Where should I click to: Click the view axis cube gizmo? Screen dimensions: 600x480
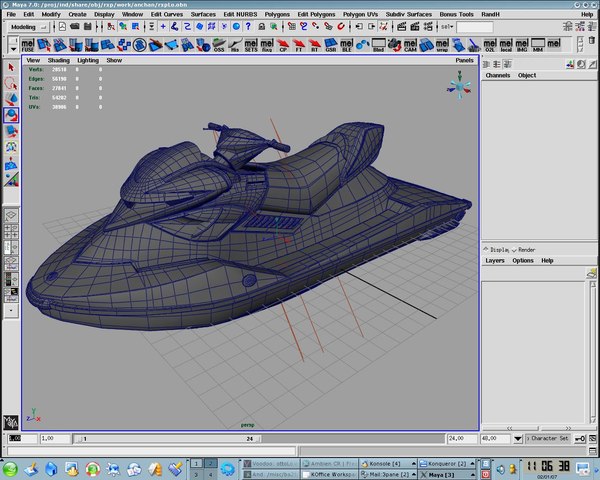click(x=459, y=86)
